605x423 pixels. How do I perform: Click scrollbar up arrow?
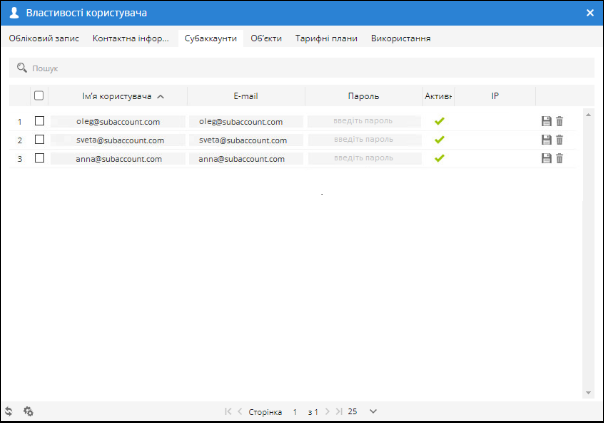pyautogui.click(x=588, y=114)
